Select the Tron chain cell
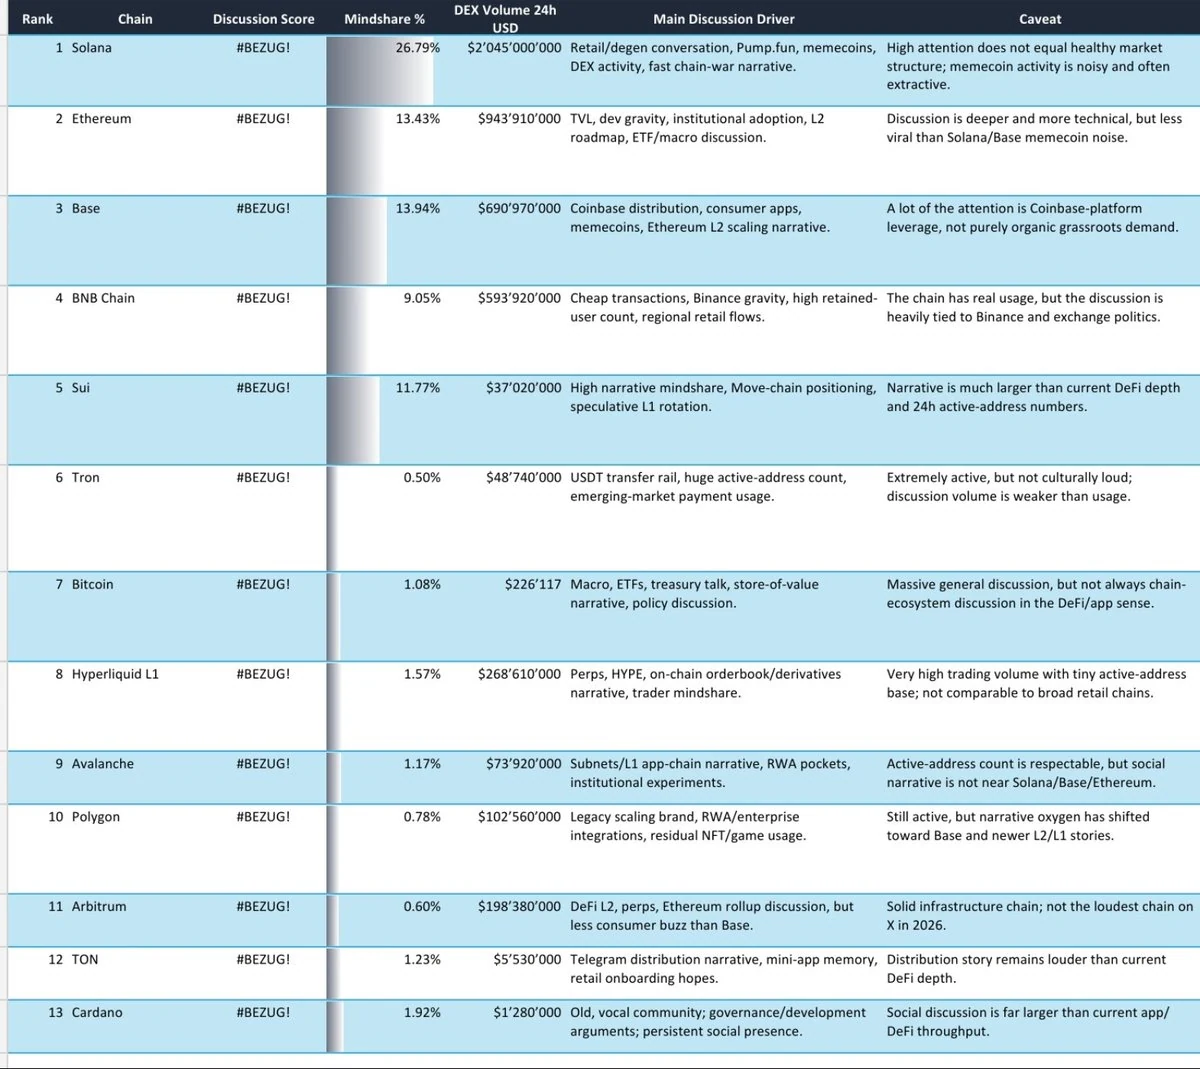Image resolution: width=1200 pixels, height=1069 pixels. pos(86,478)
